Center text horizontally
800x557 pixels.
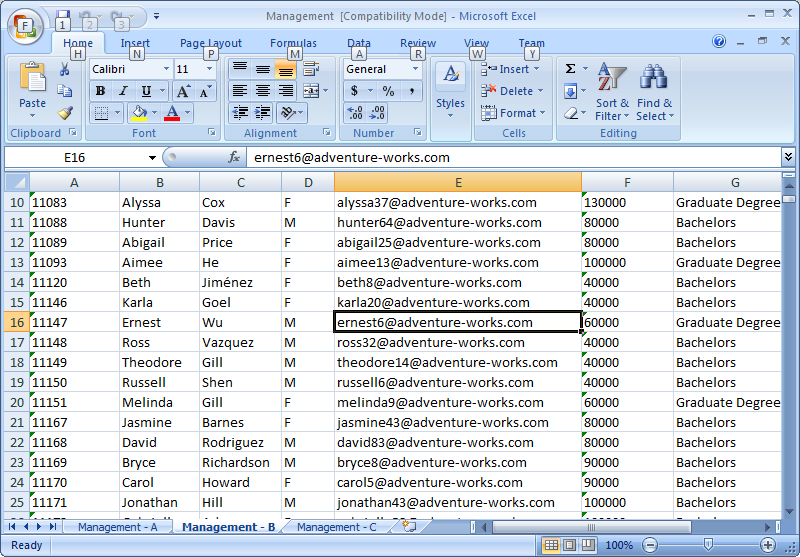263,91
